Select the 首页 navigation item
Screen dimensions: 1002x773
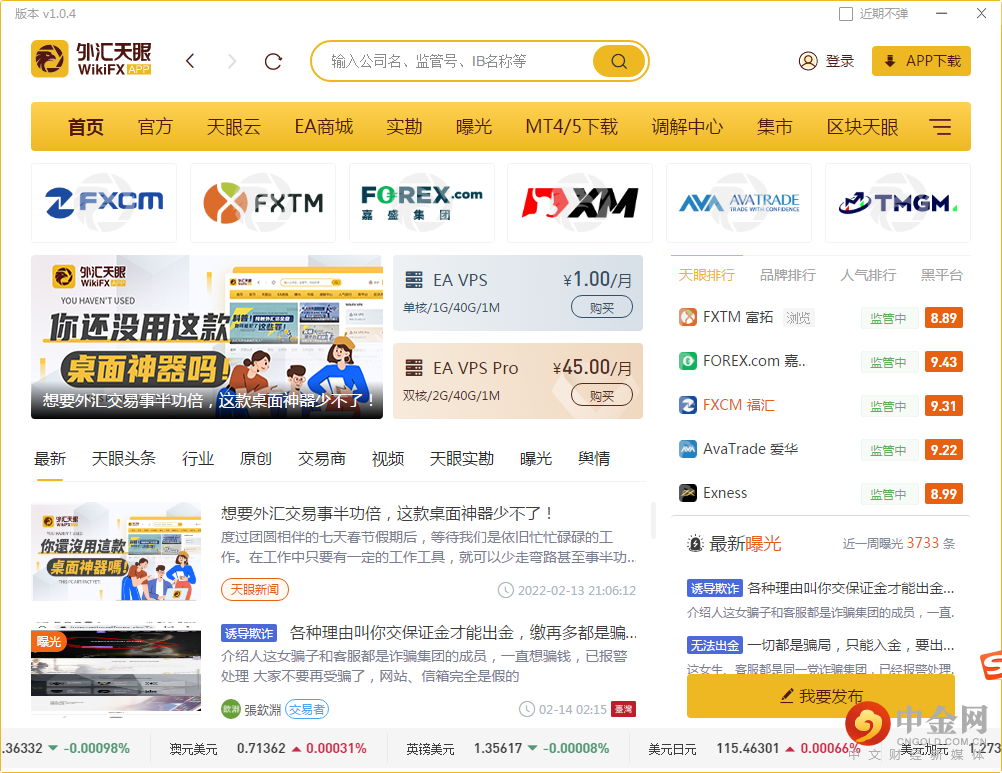[86, 127]
